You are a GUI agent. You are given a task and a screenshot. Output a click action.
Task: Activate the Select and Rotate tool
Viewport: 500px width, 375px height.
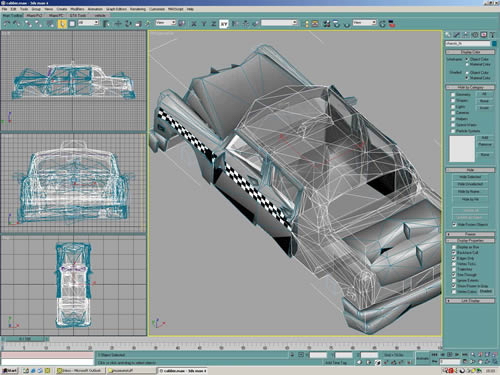(x=128, y=24)
